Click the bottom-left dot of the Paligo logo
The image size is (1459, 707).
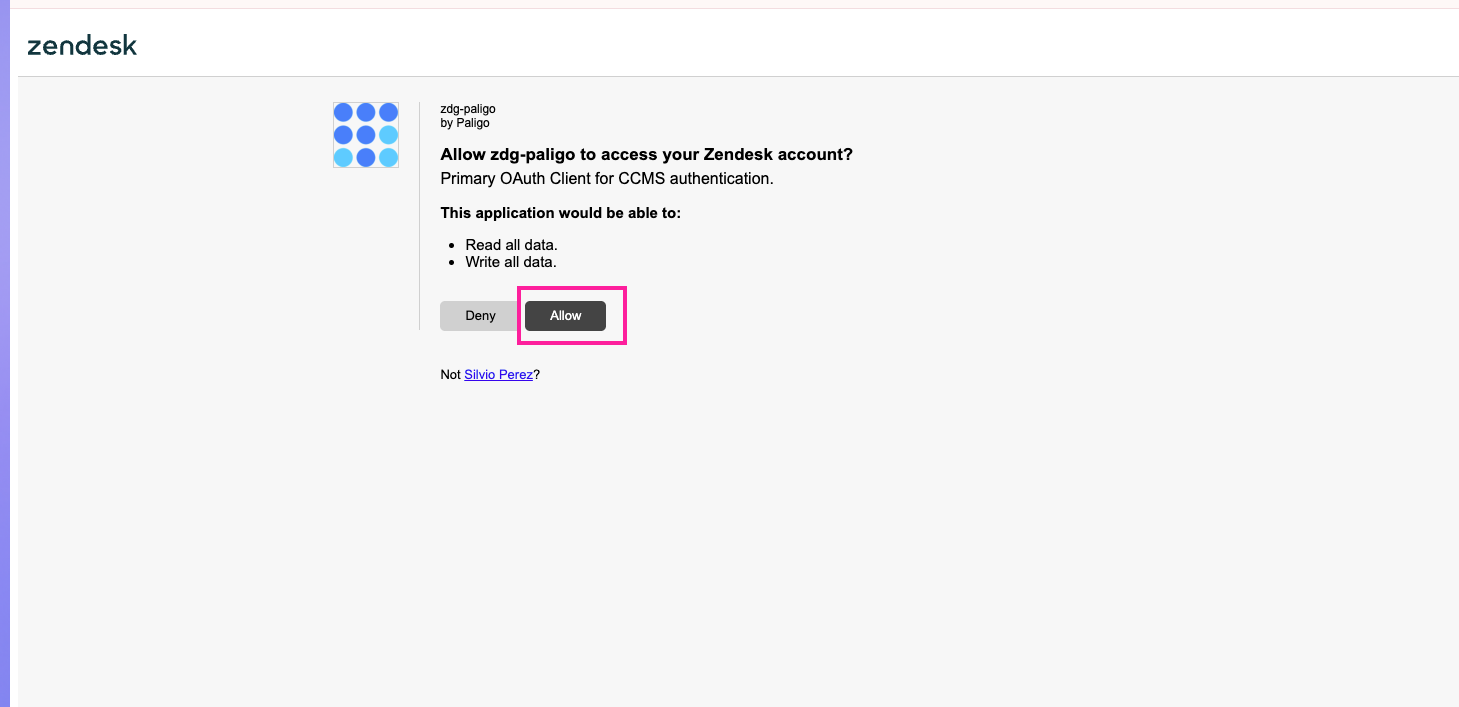(342, 157)
